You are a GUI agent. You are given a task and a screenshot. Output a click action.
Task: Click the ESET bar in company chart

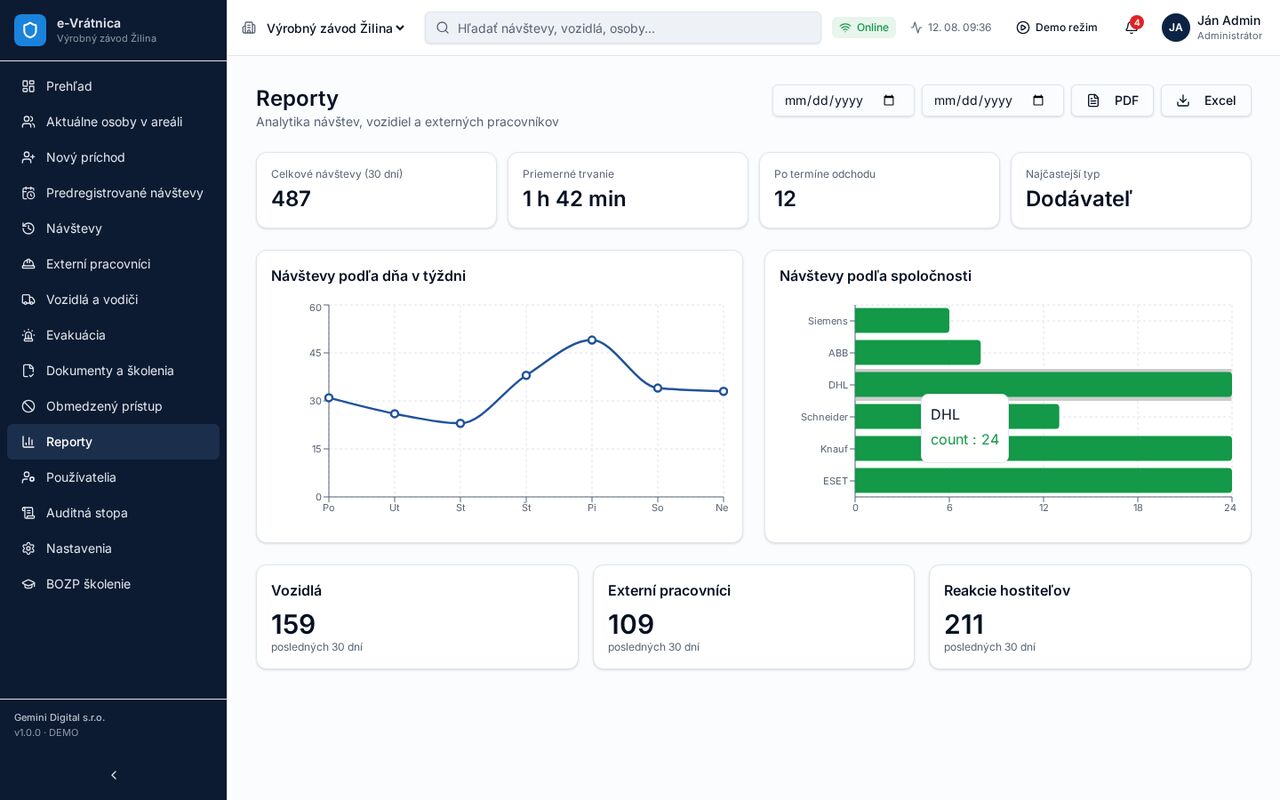(1043, 481)
